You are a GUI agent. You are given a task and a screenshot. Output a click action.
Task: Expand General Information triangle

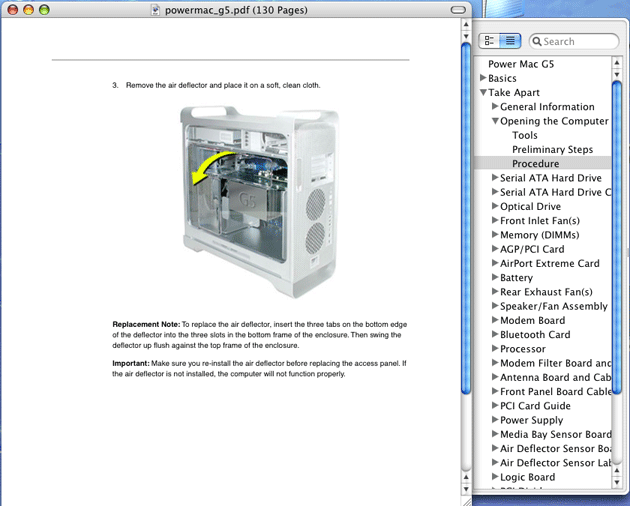(495, 106)
